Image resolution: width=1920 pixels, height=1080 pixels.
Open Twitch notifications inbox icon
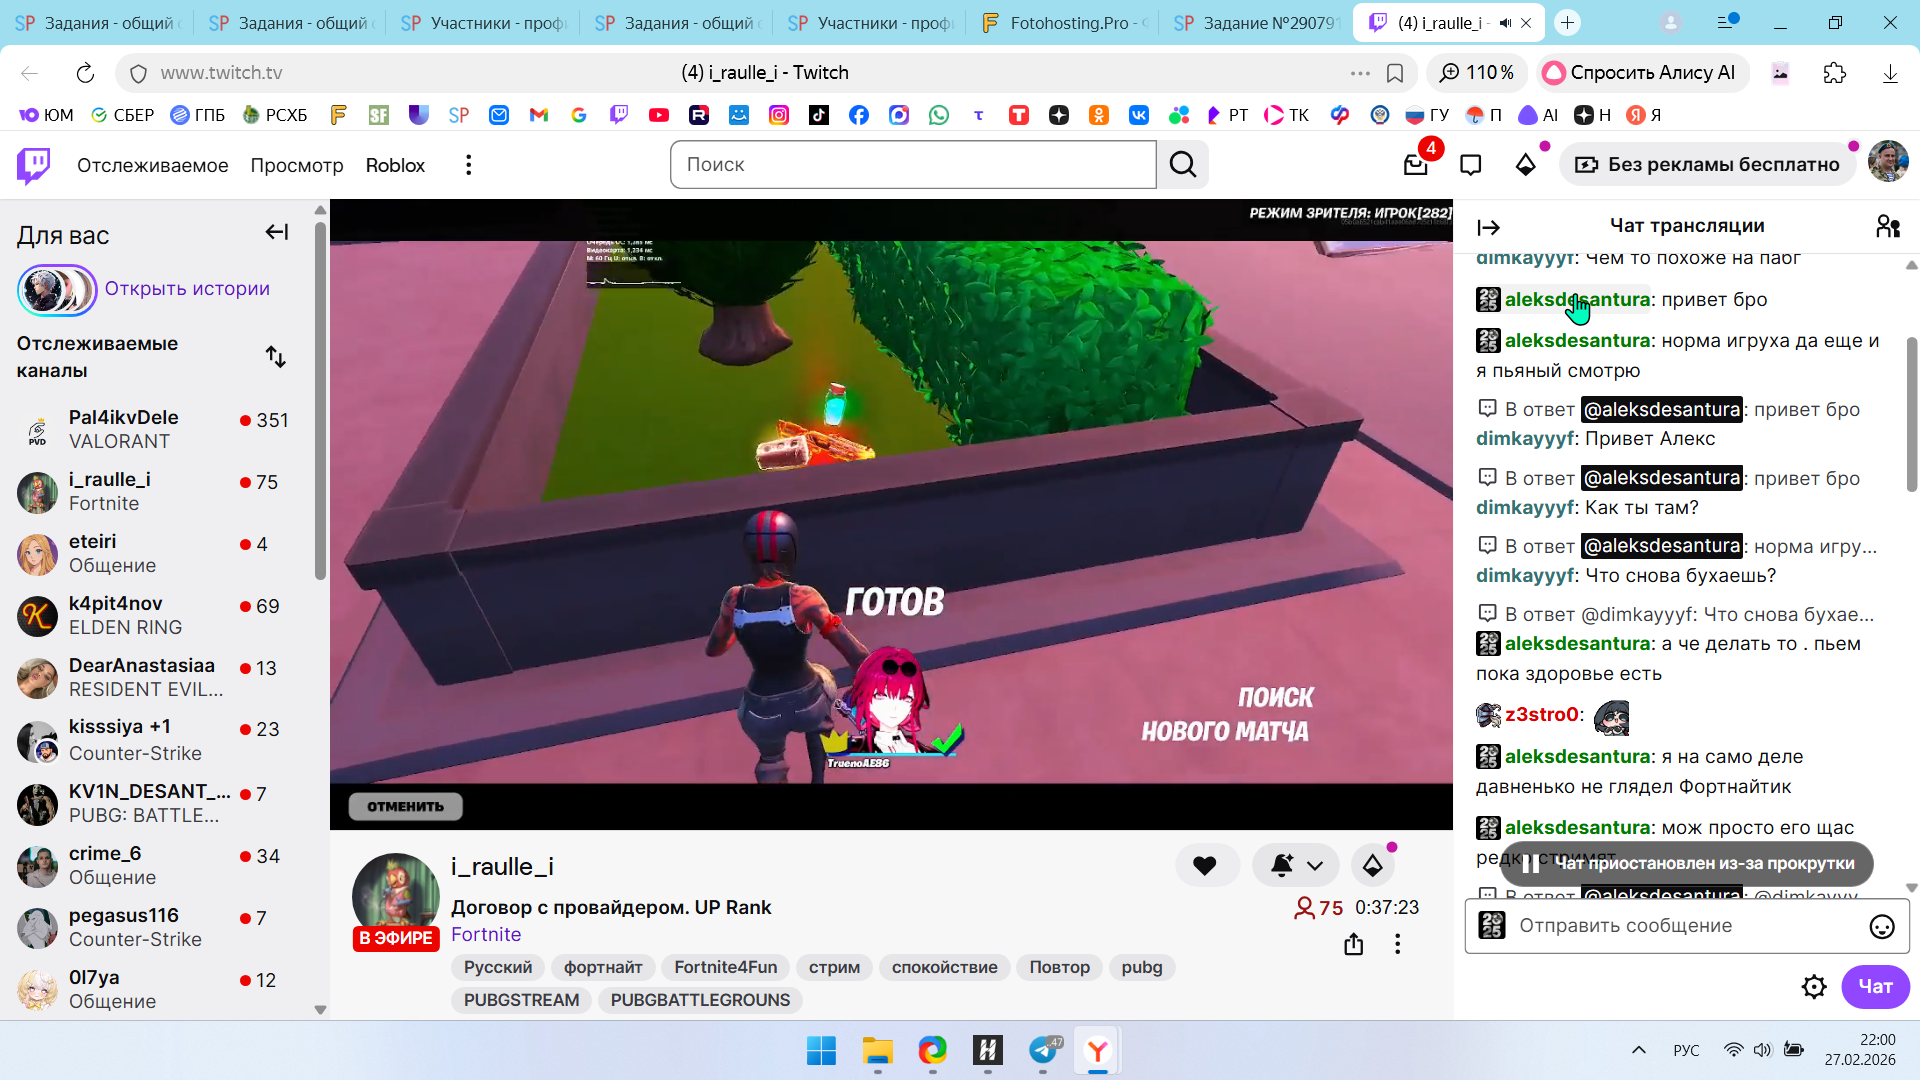point(1415,165)
